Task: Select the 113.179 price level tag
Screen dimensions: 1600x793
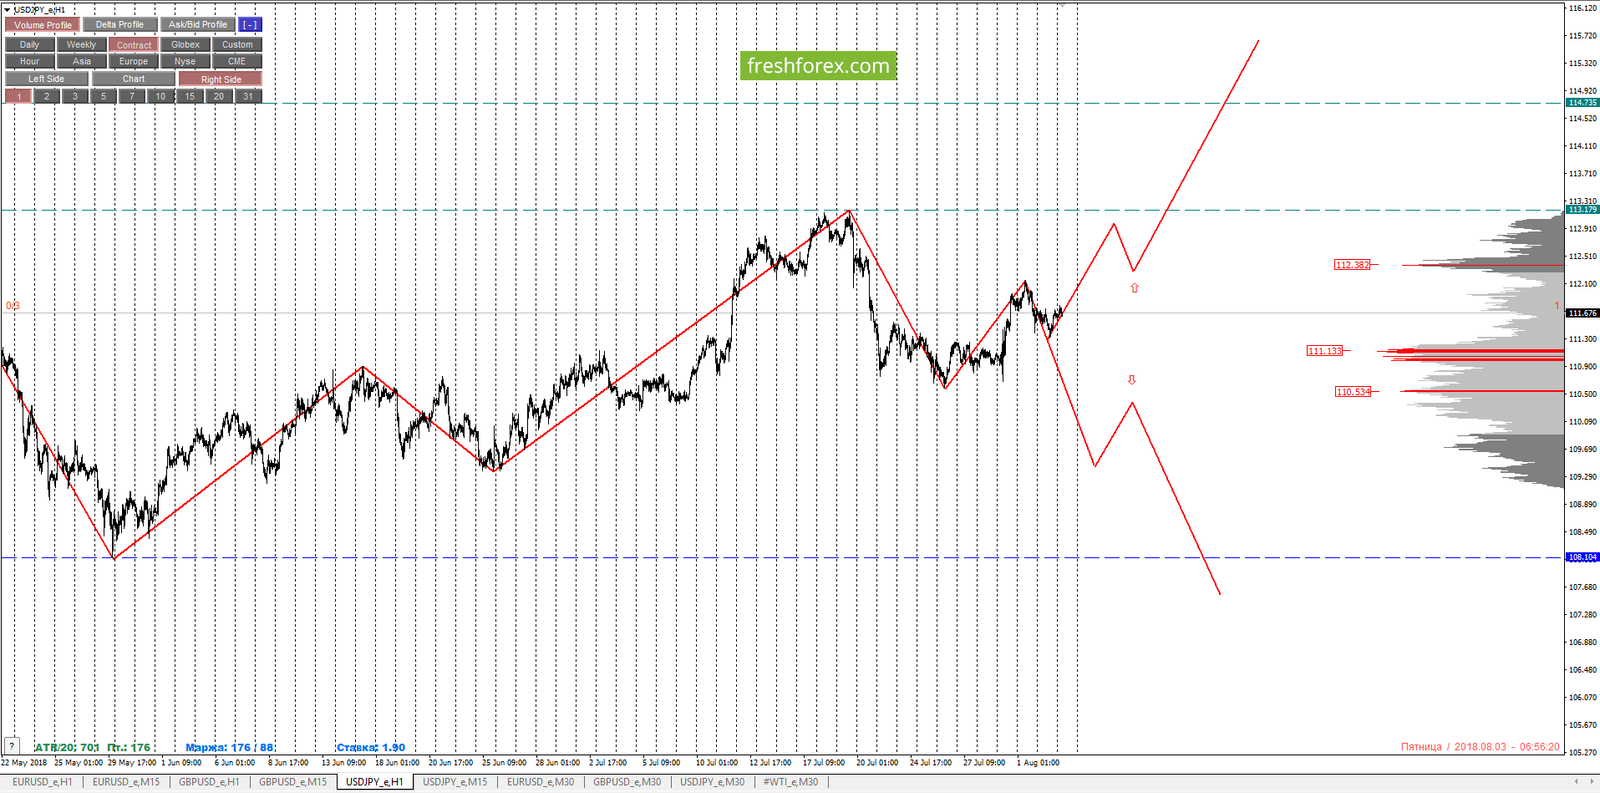Action: pos(1583,210)
